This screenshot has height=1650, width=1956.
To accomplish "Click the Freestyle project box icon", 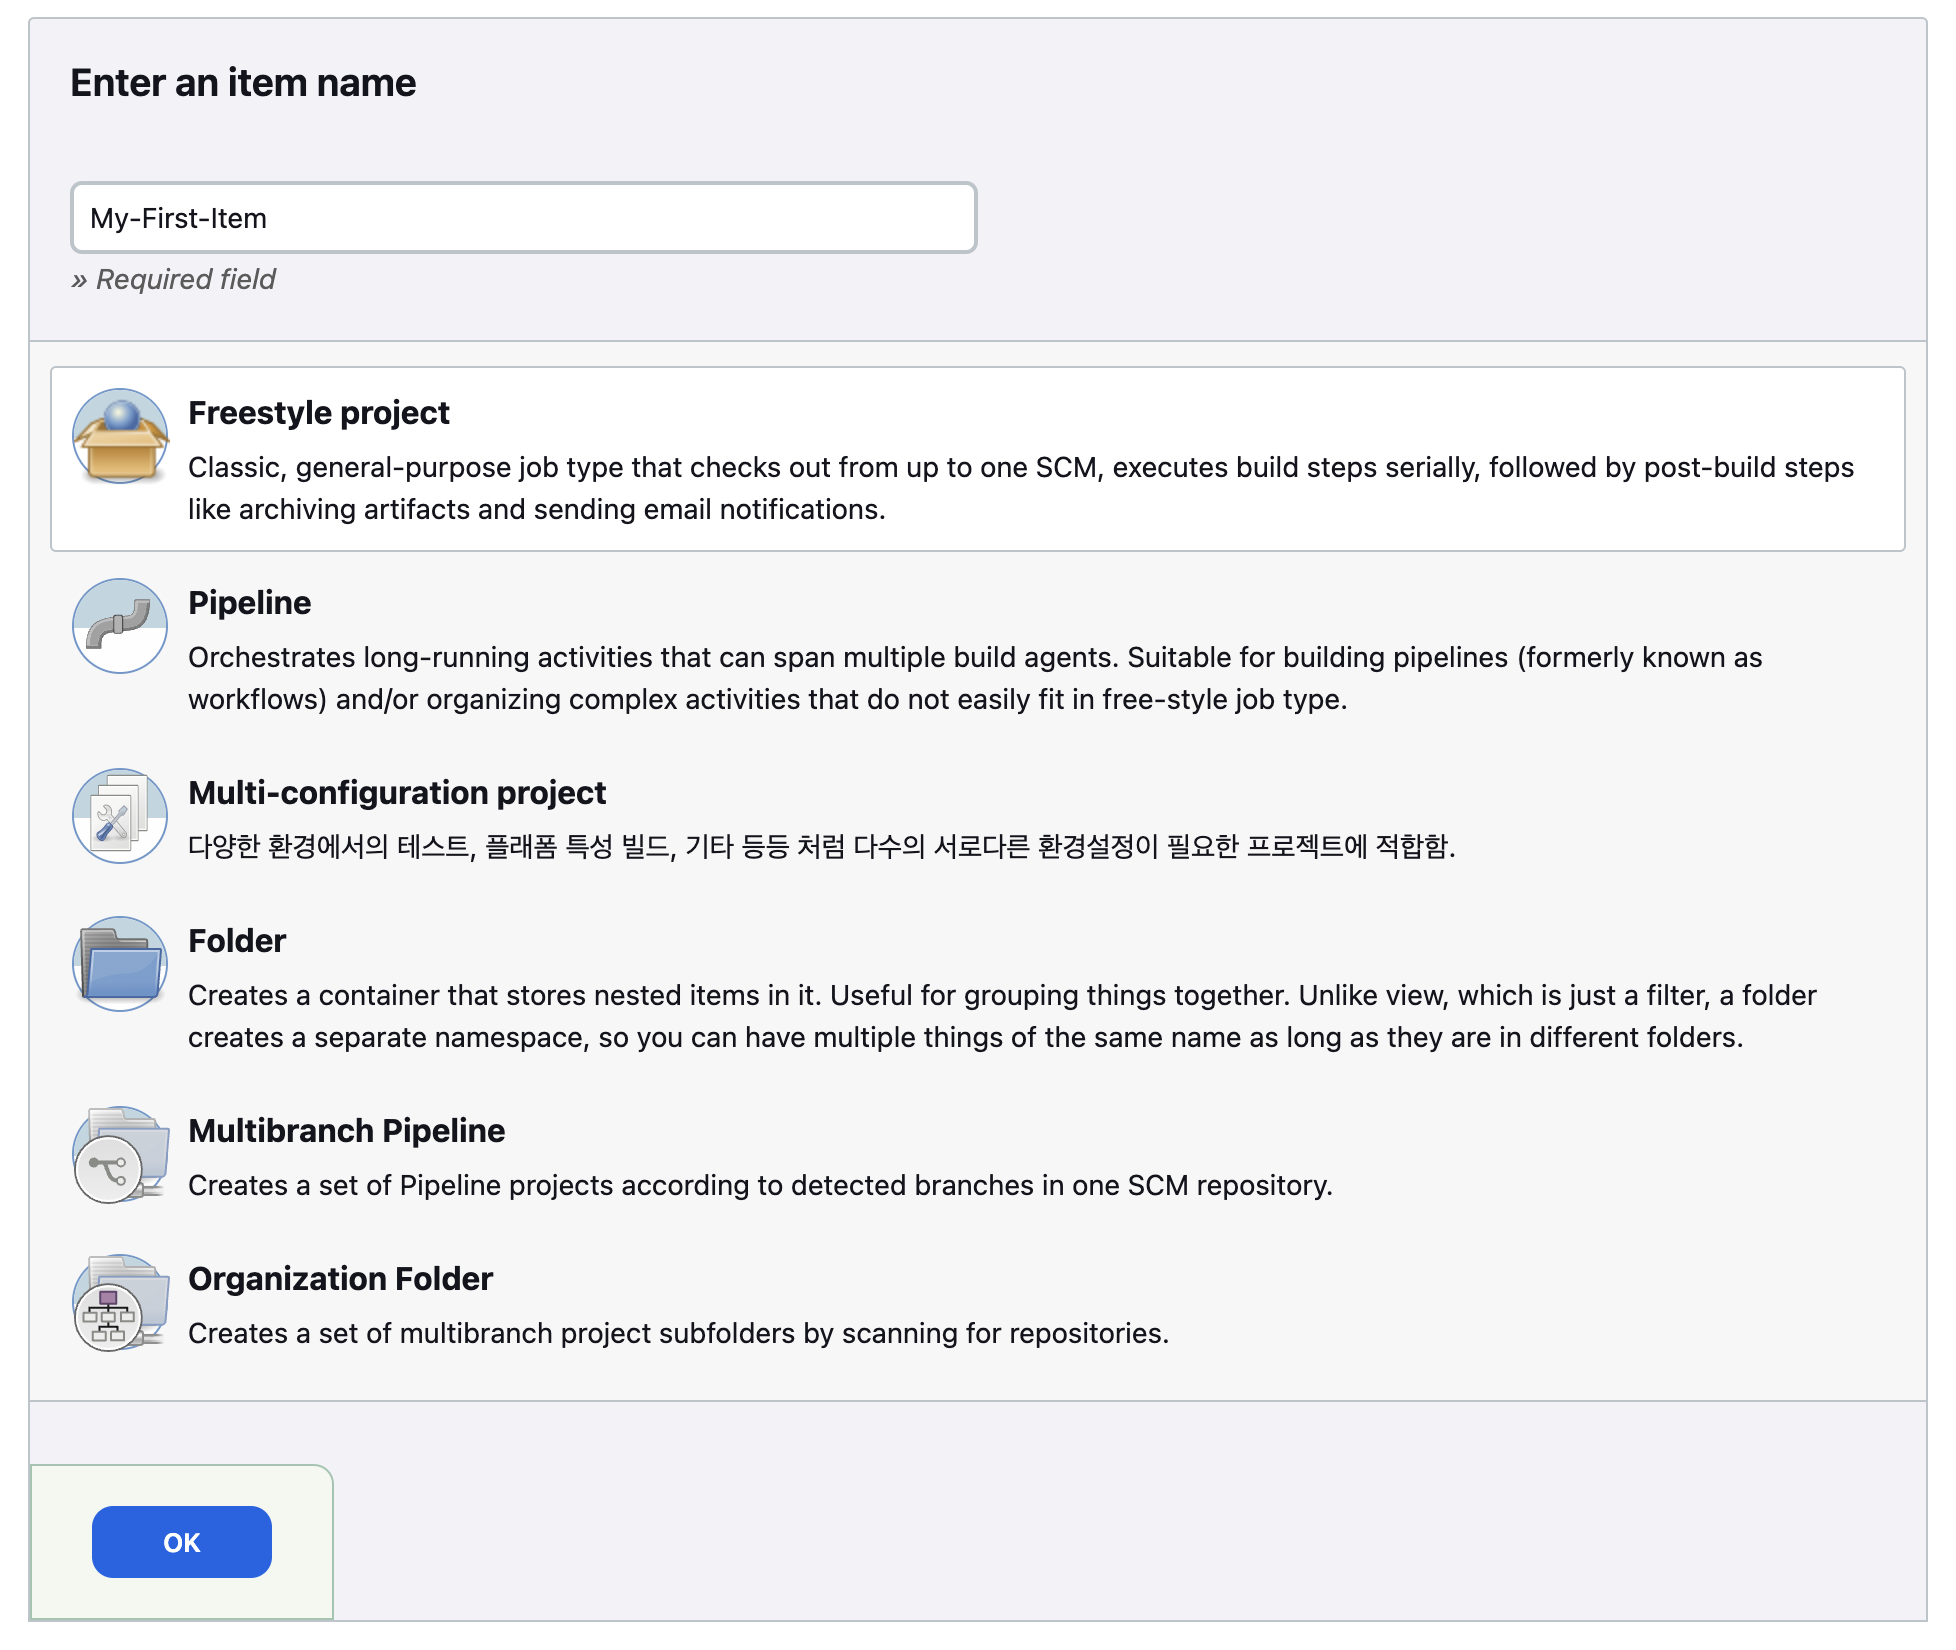I will (x=120, y=437).
